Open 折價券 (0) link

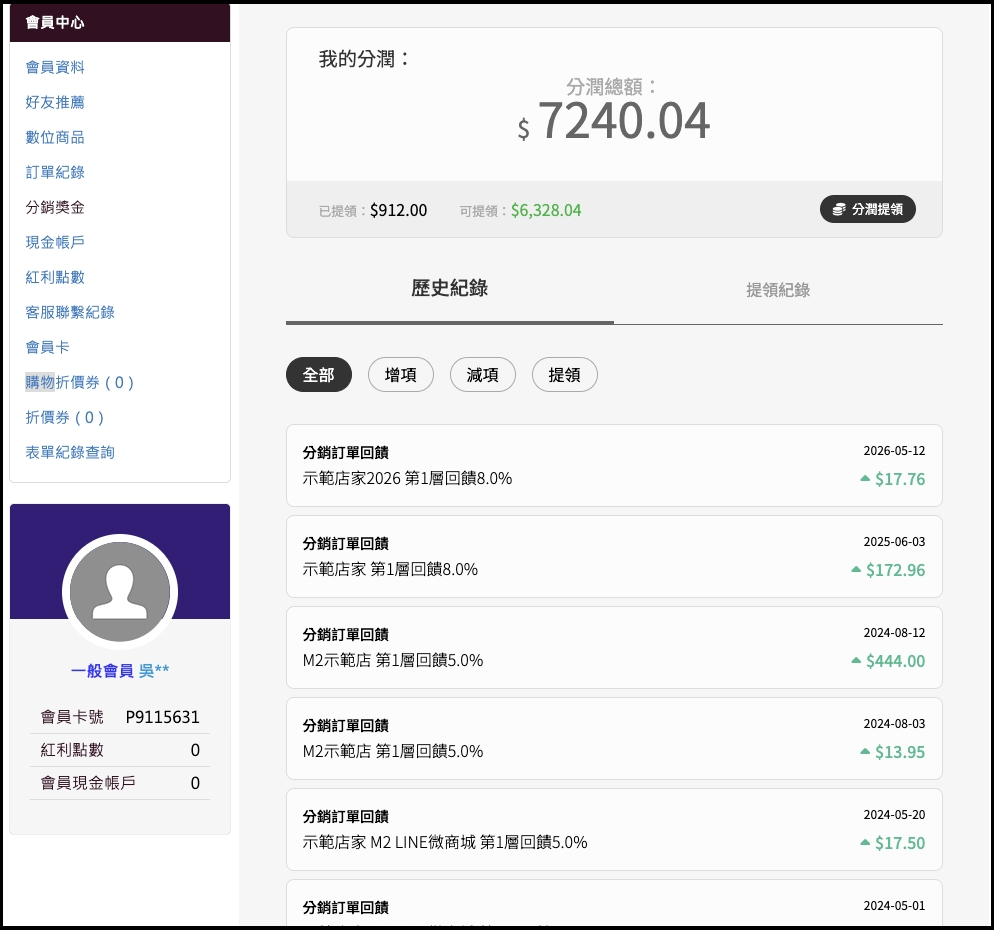pos(65,417)
